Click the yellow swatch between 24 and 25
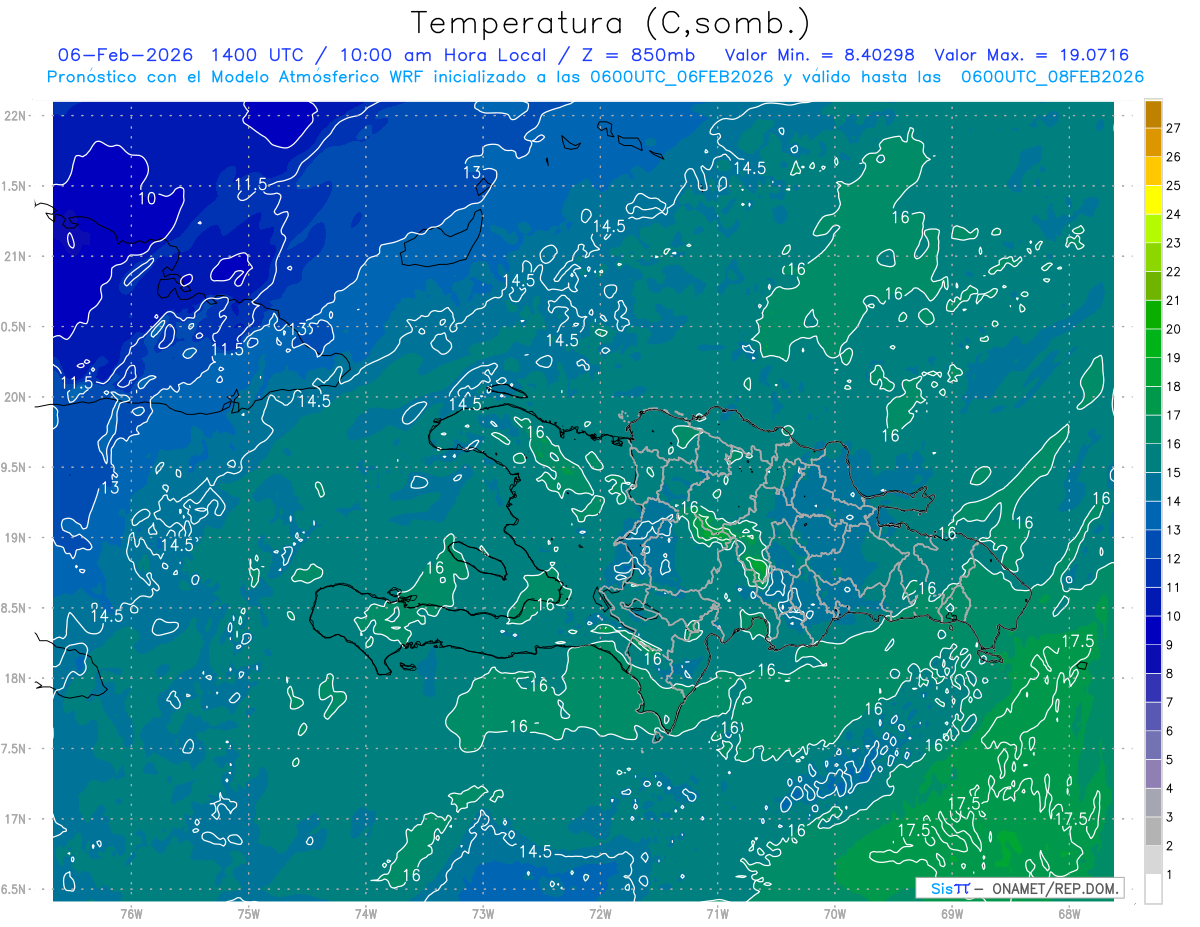Screen dimensions: 1200x927 1153,200
